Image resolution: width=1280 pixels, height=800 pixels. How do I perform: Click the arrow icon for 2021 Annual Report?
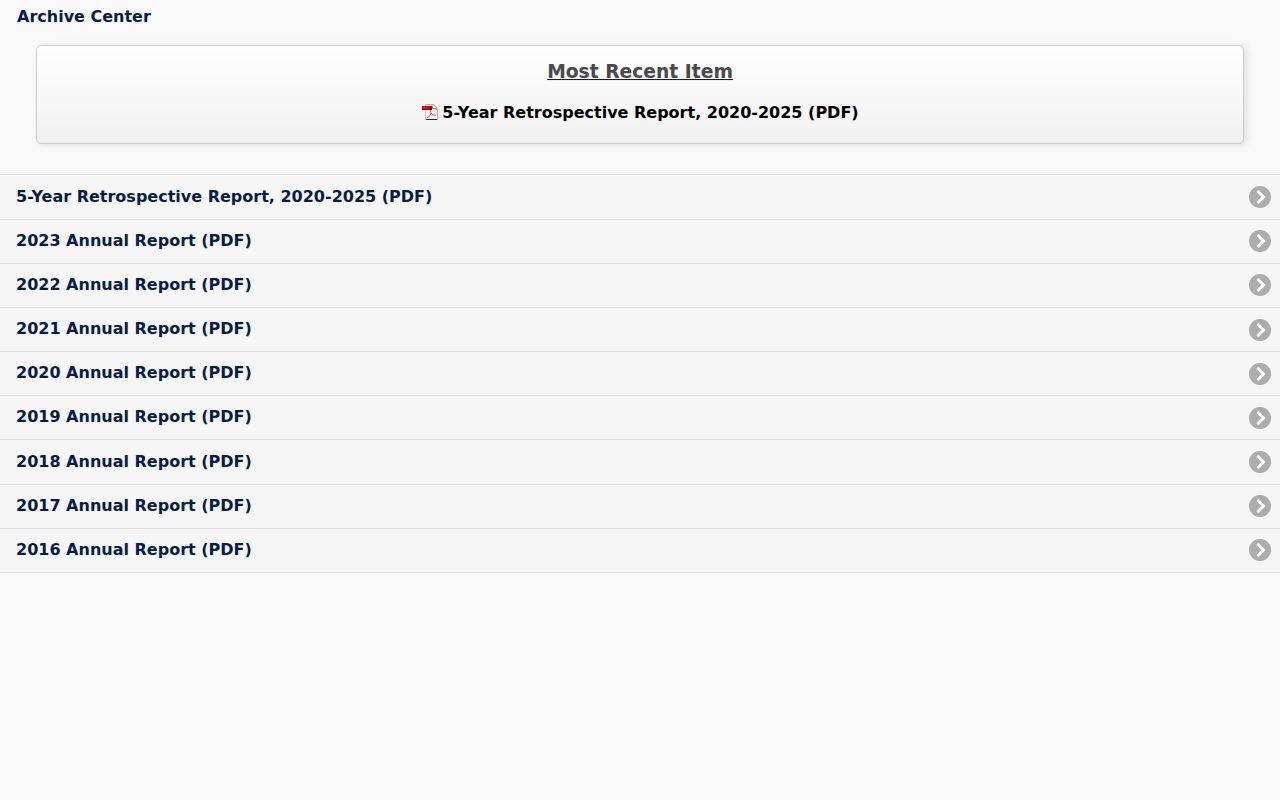click(x=1260, y=330)
